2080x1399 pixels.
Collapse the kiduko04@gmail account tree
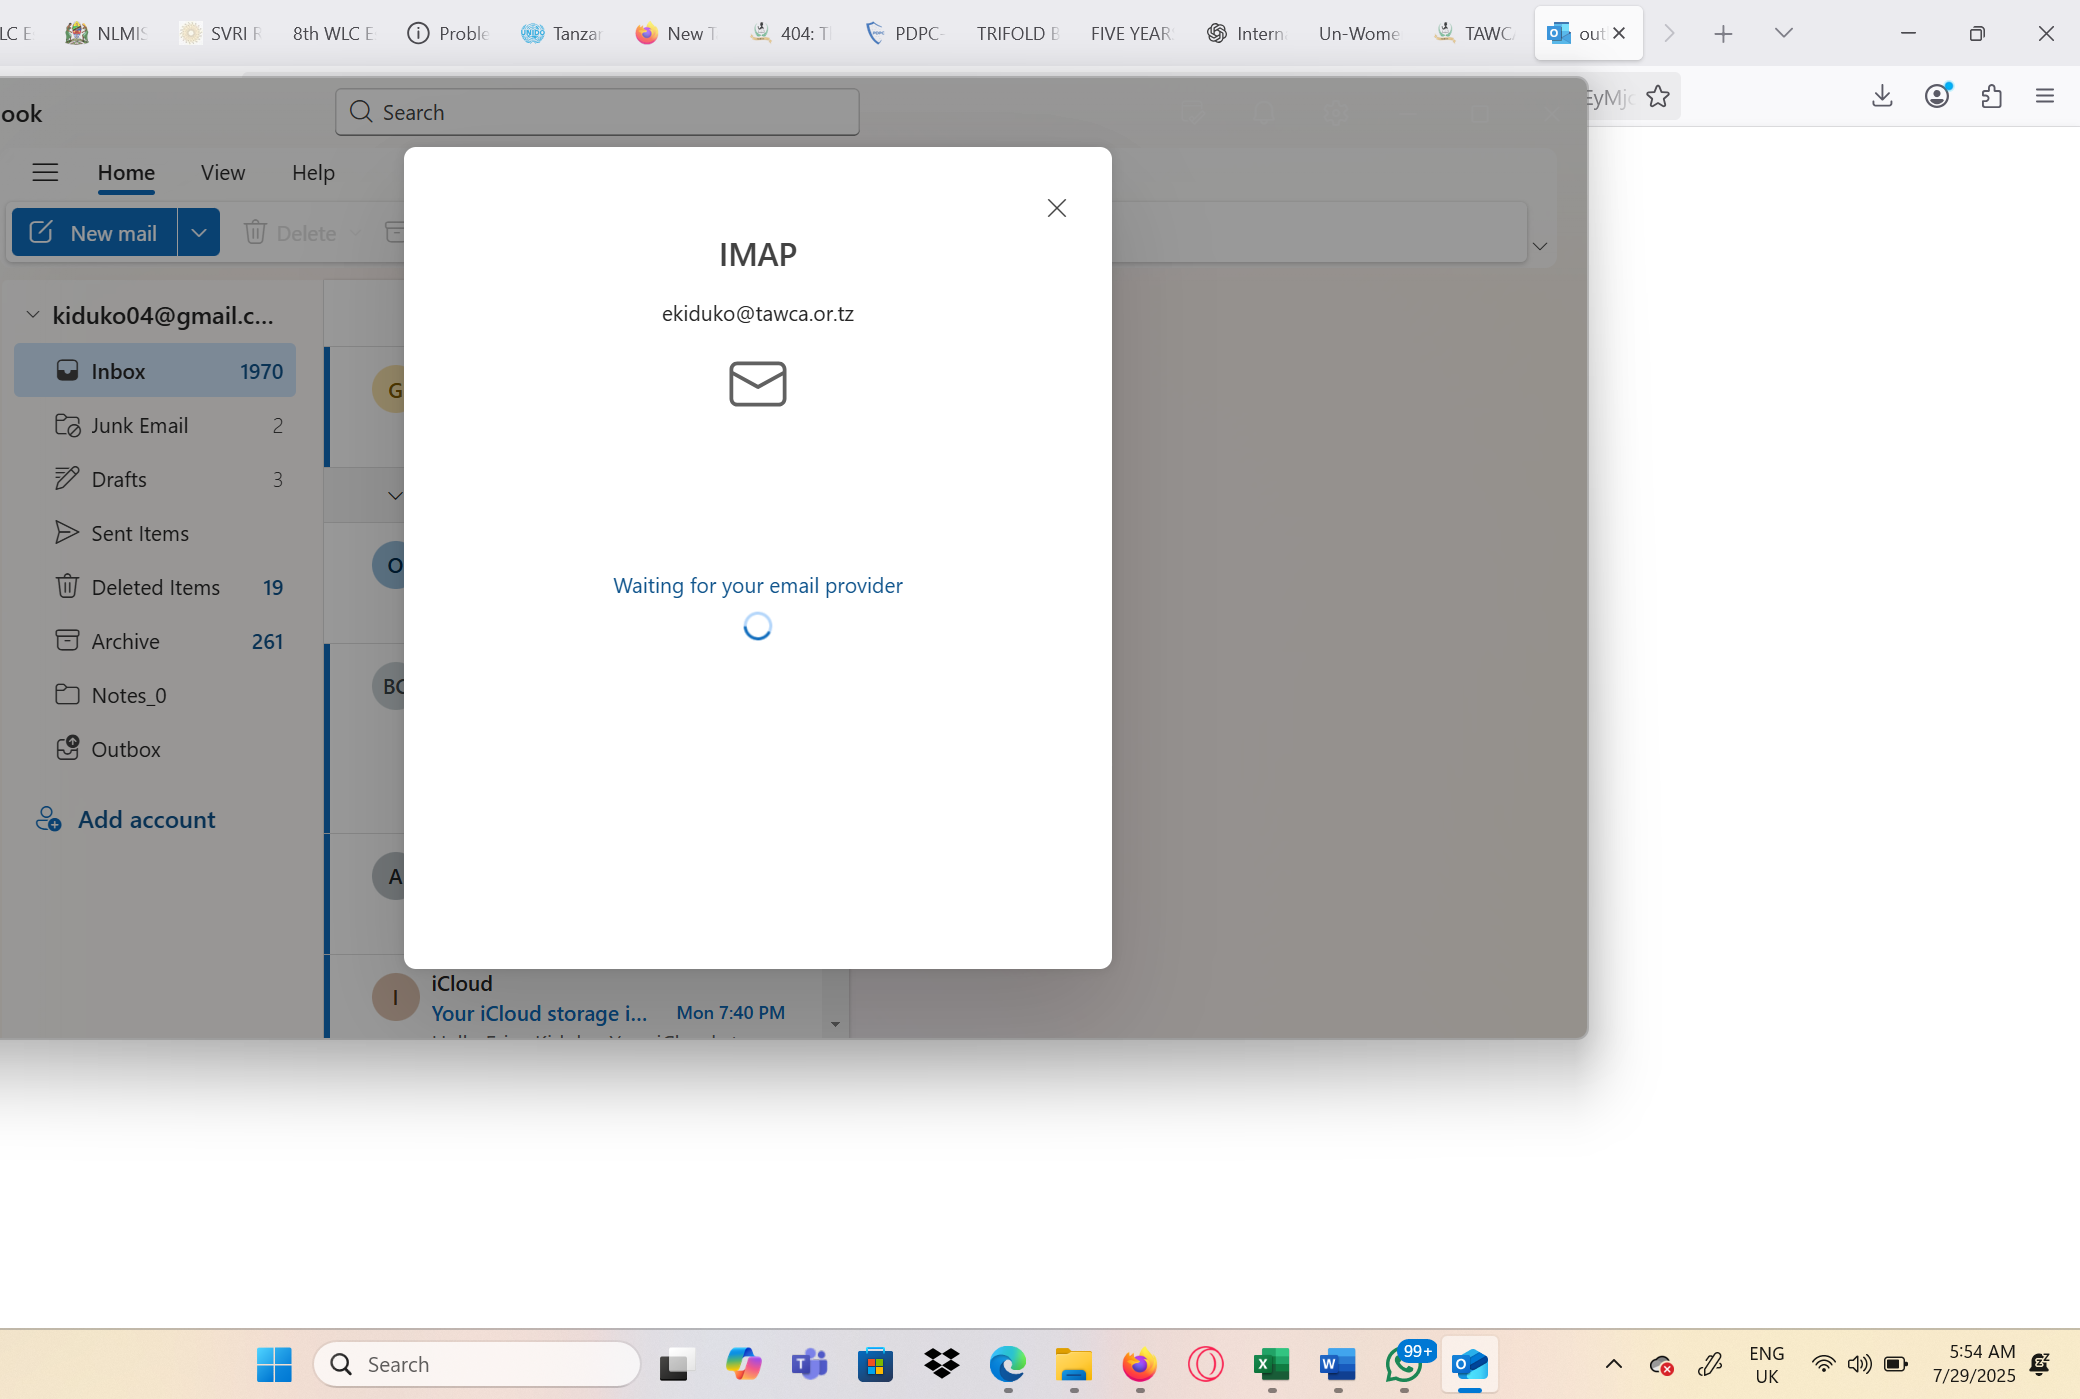tap(33, 315)
